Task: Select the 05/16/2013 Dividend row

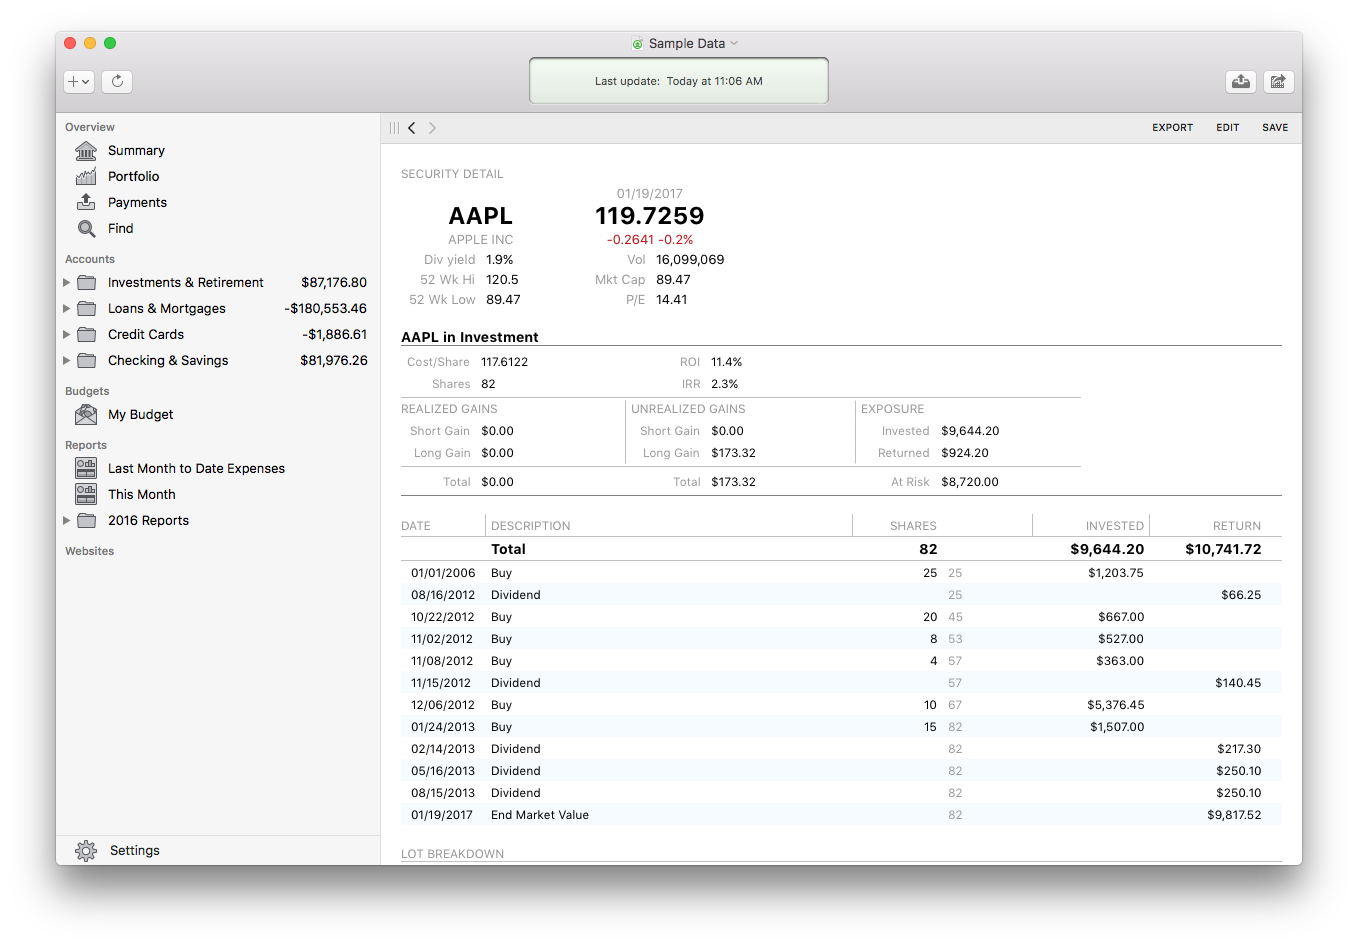Action: 841,771
